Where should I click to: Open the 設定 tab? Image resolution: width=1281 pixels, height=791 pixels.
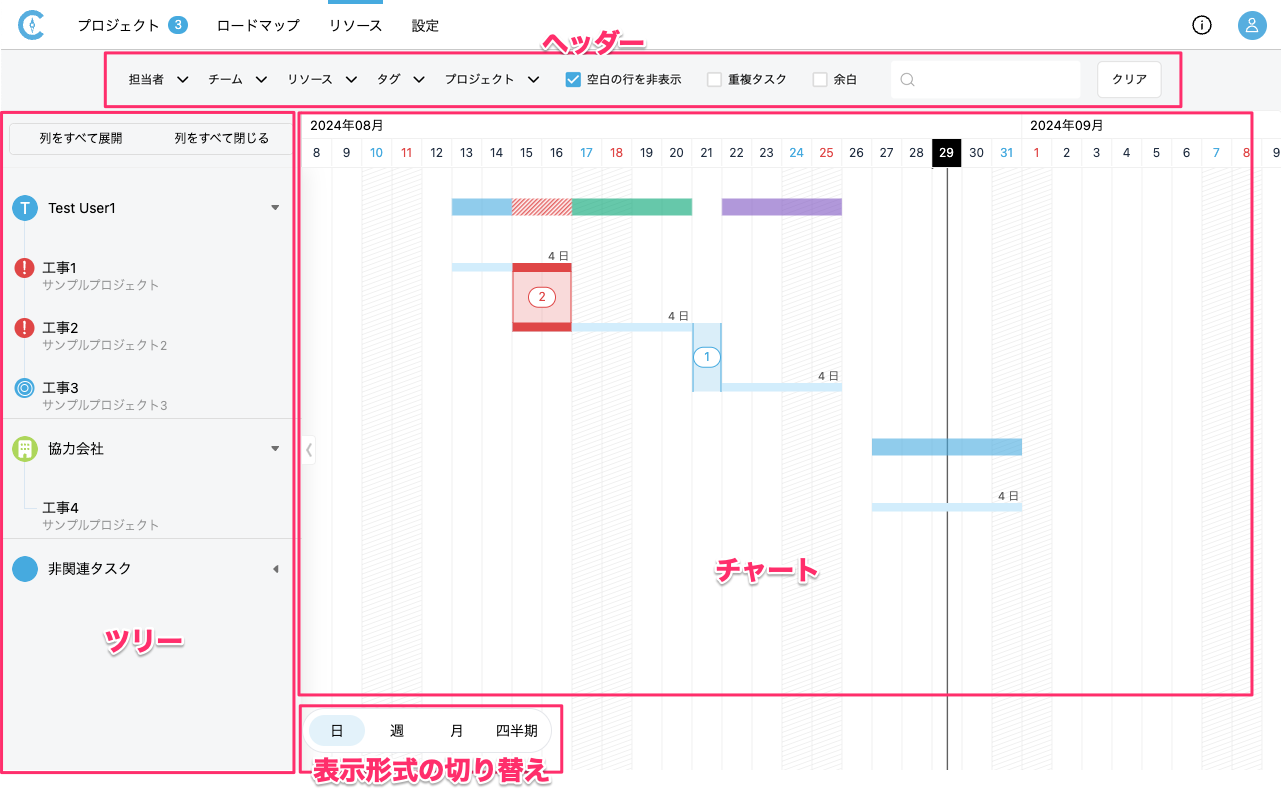(x=425, y=26)
